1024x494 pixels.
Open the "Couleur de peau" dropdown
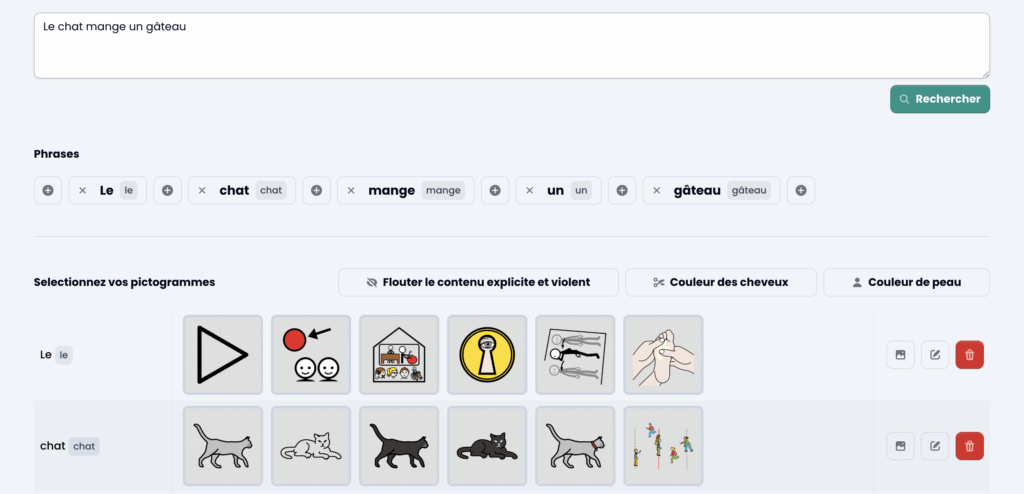pyautogui.click(x=906, y=282)
